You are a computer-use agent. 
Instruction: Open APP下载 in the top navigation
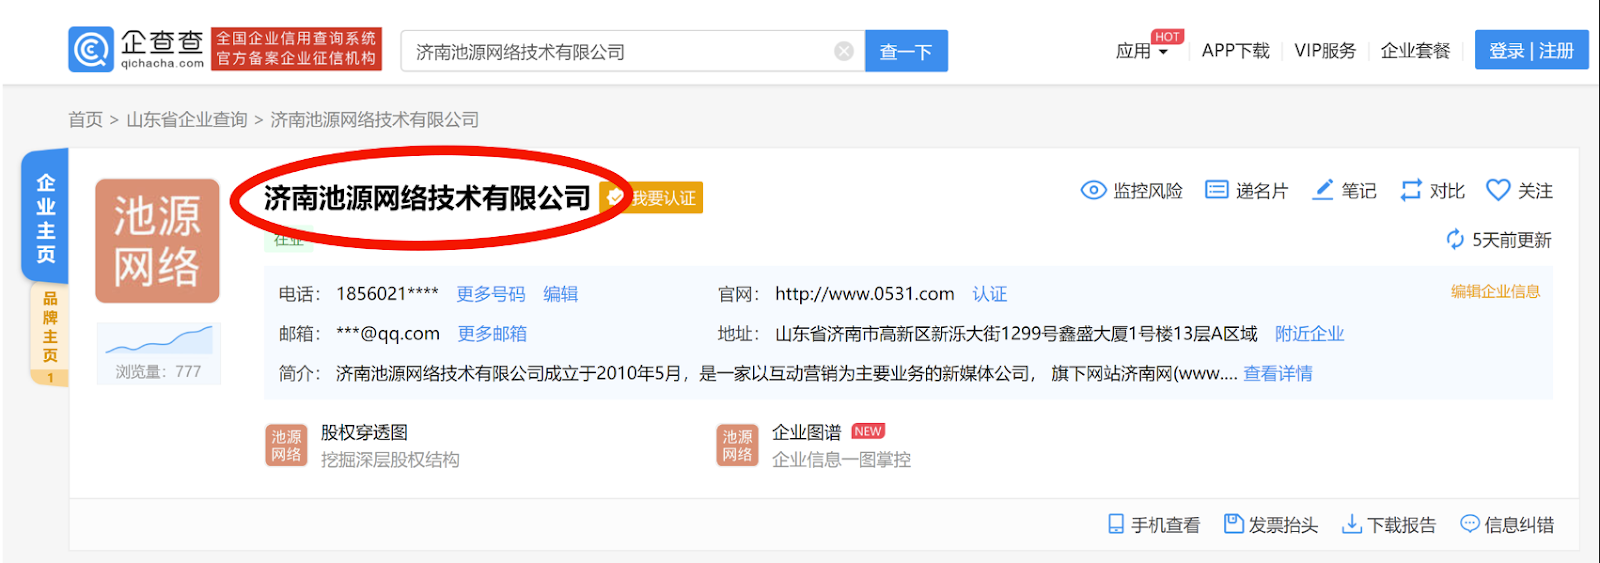pyautogui.click(x=1235, y=51)
